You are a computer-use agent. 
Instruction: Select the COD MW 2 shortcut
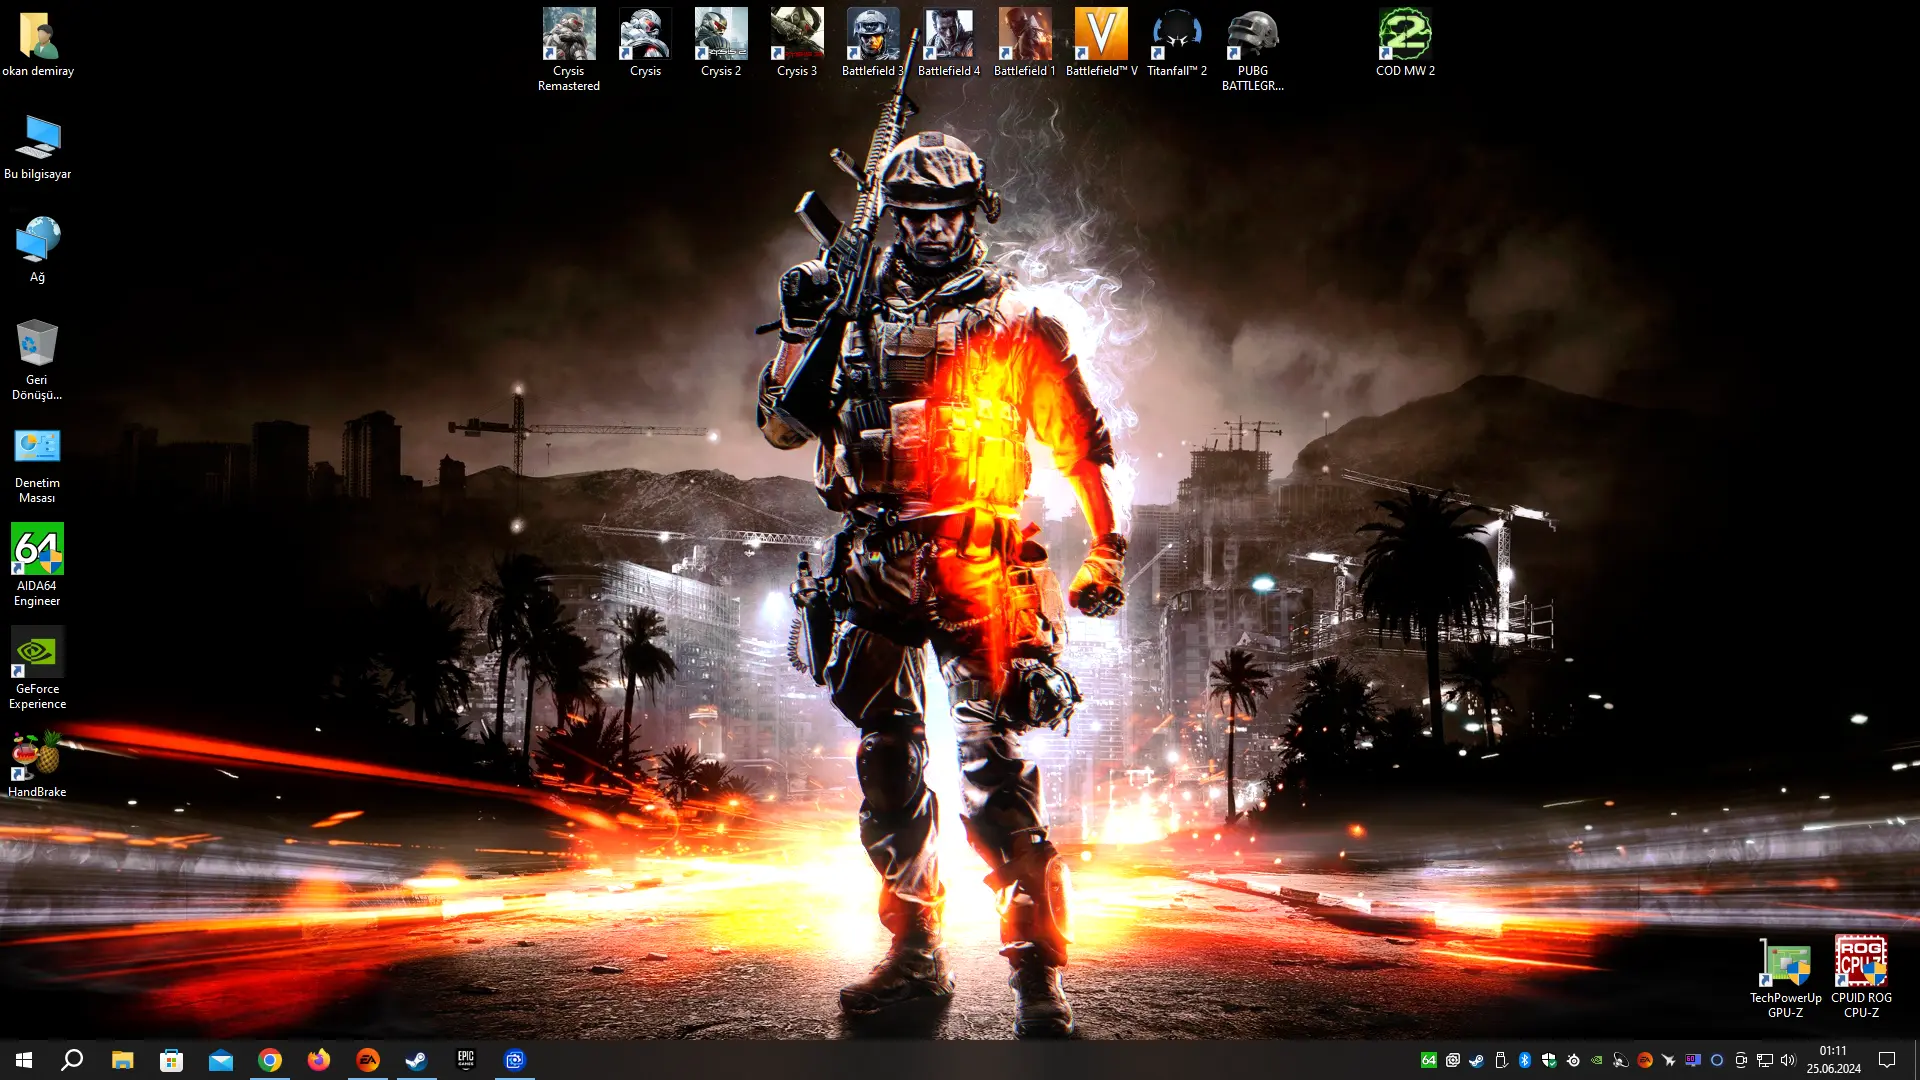coord(1405,43)
